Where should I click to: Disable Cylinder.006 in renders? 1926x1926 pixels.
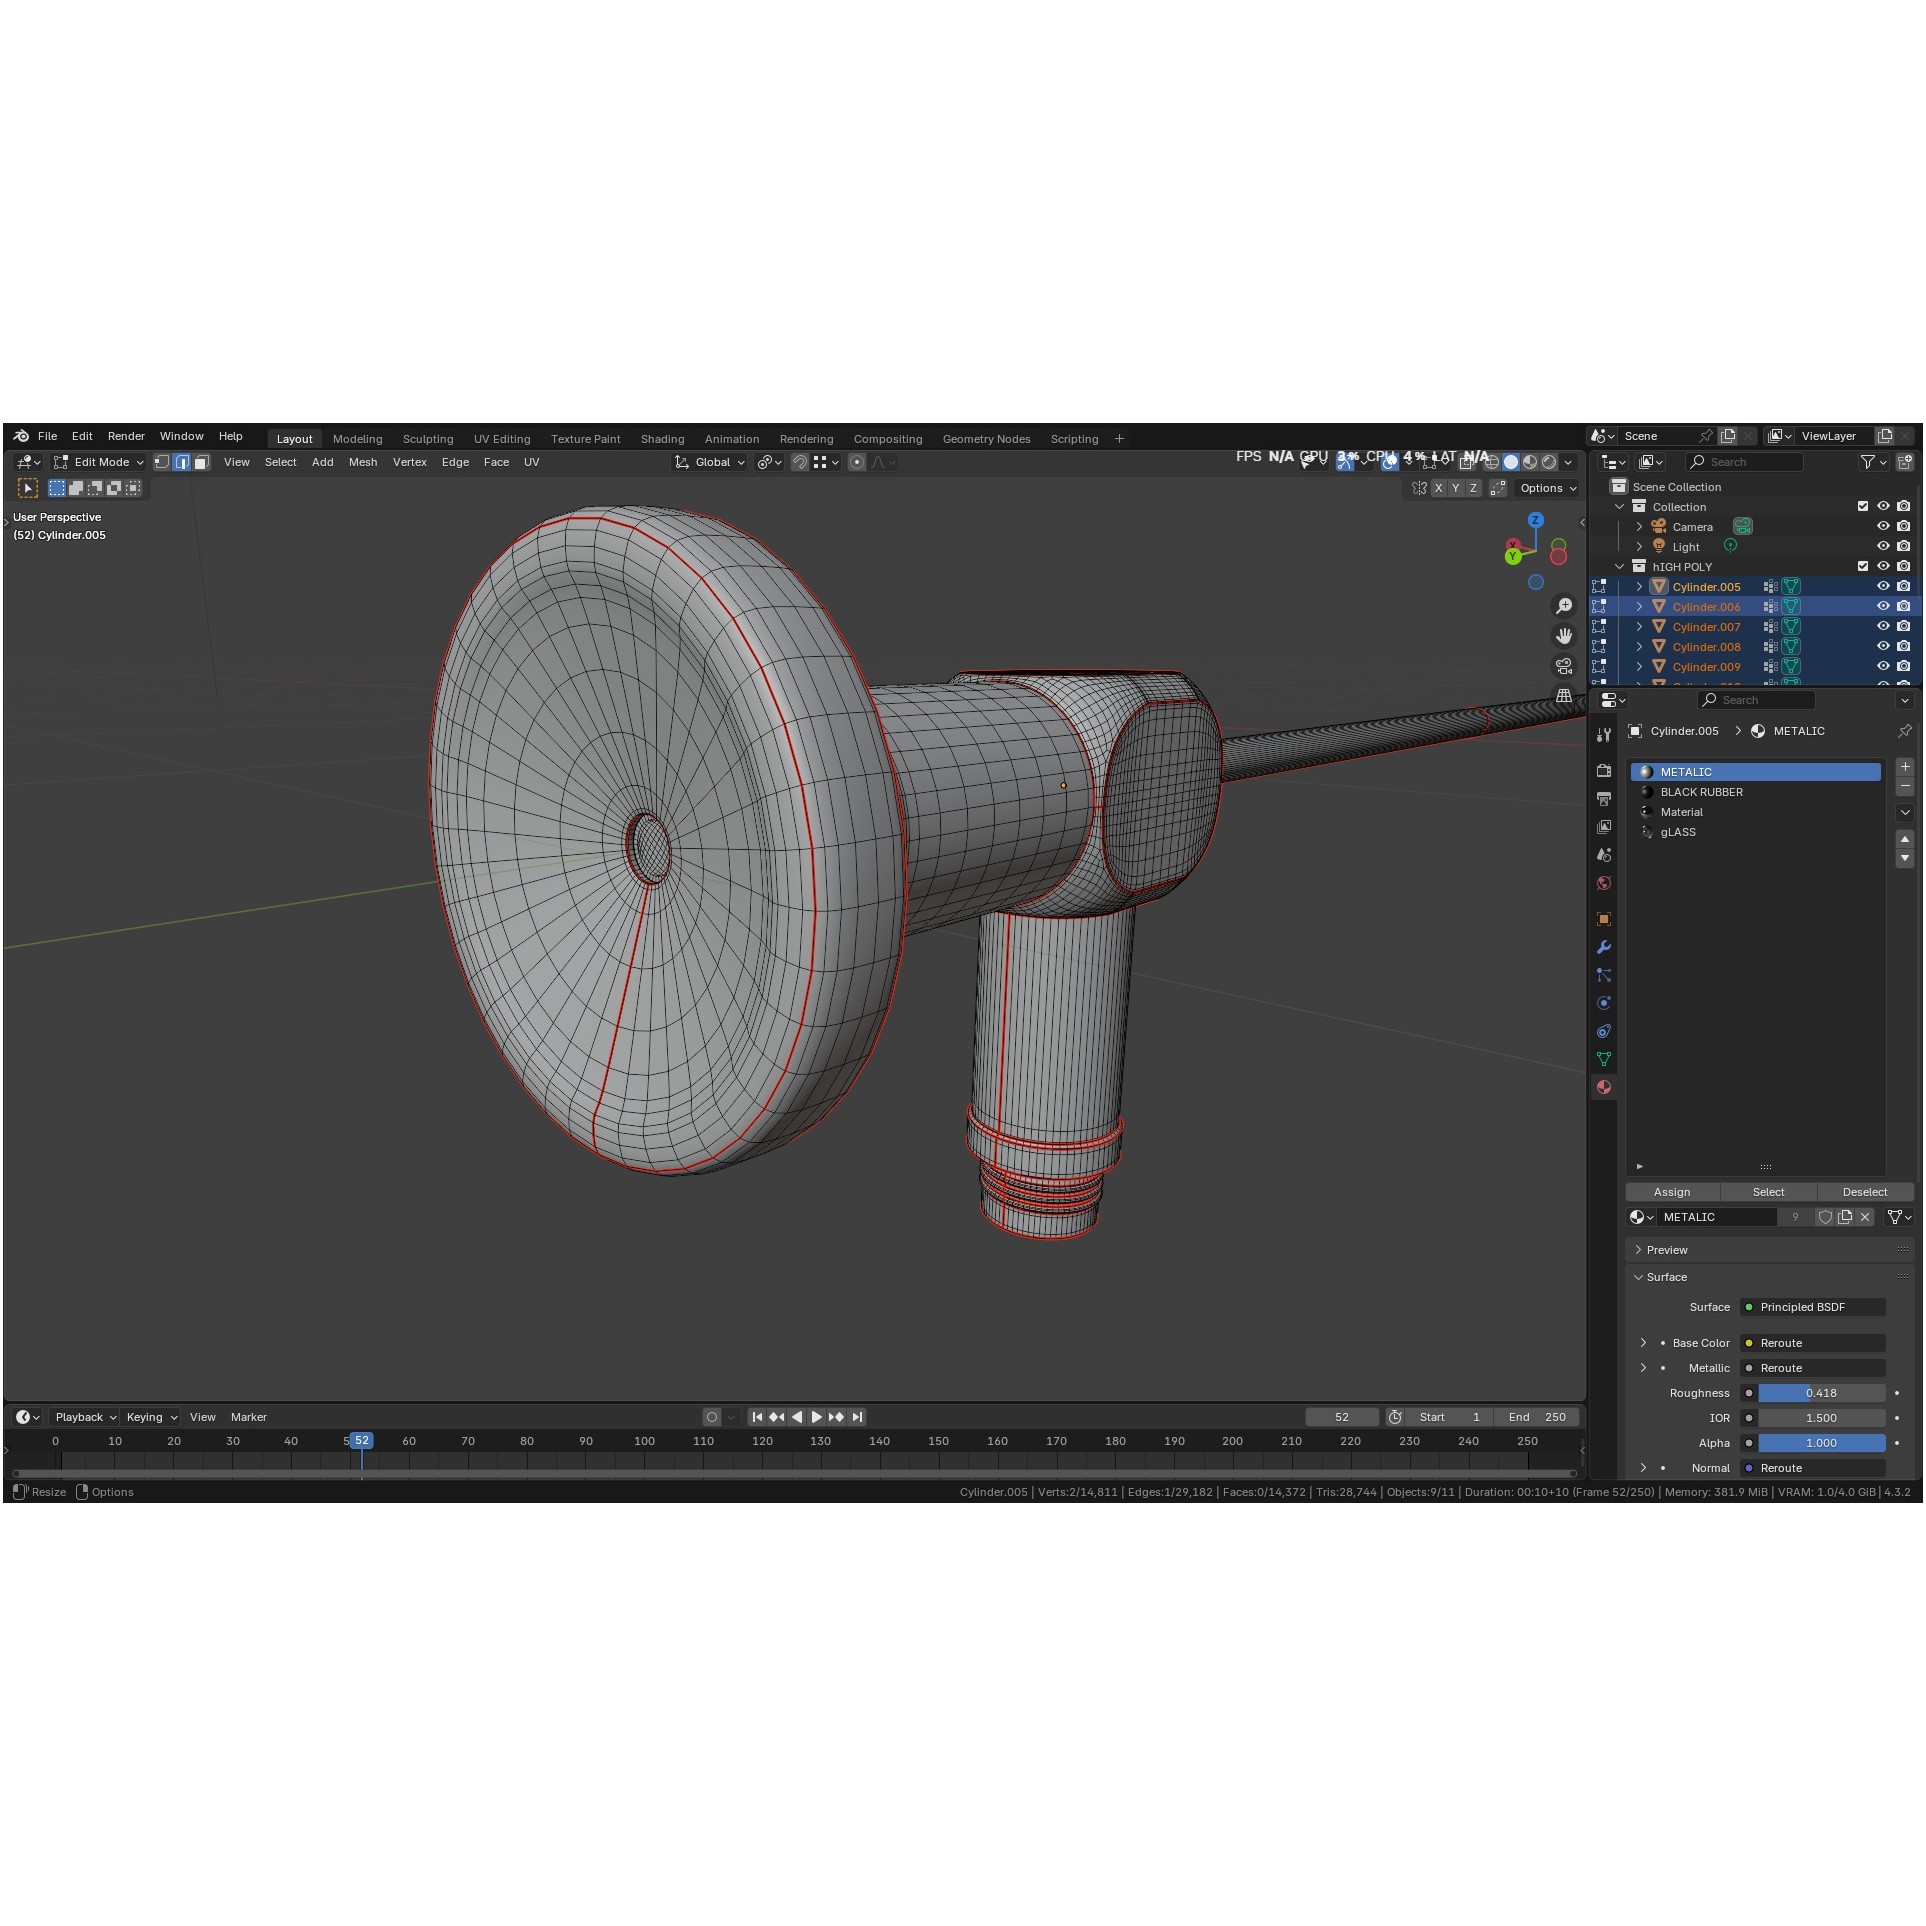point(1905,607)
